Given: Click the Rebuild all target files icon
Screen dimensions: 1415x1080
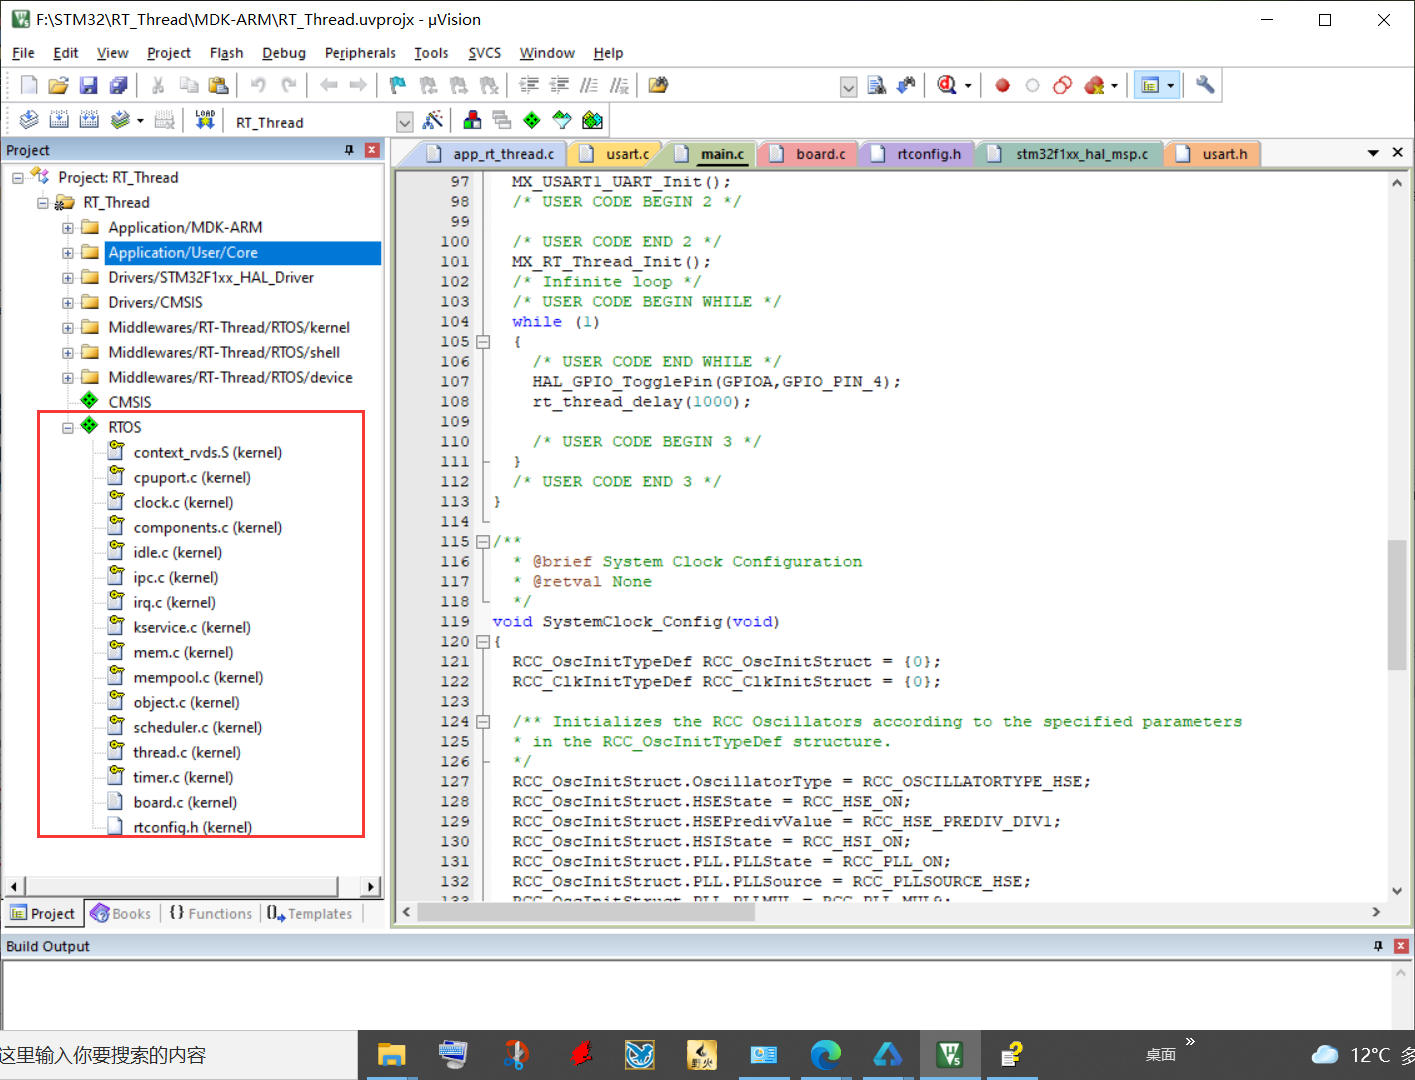Looking at the screenshot, I should coord(89,121).
